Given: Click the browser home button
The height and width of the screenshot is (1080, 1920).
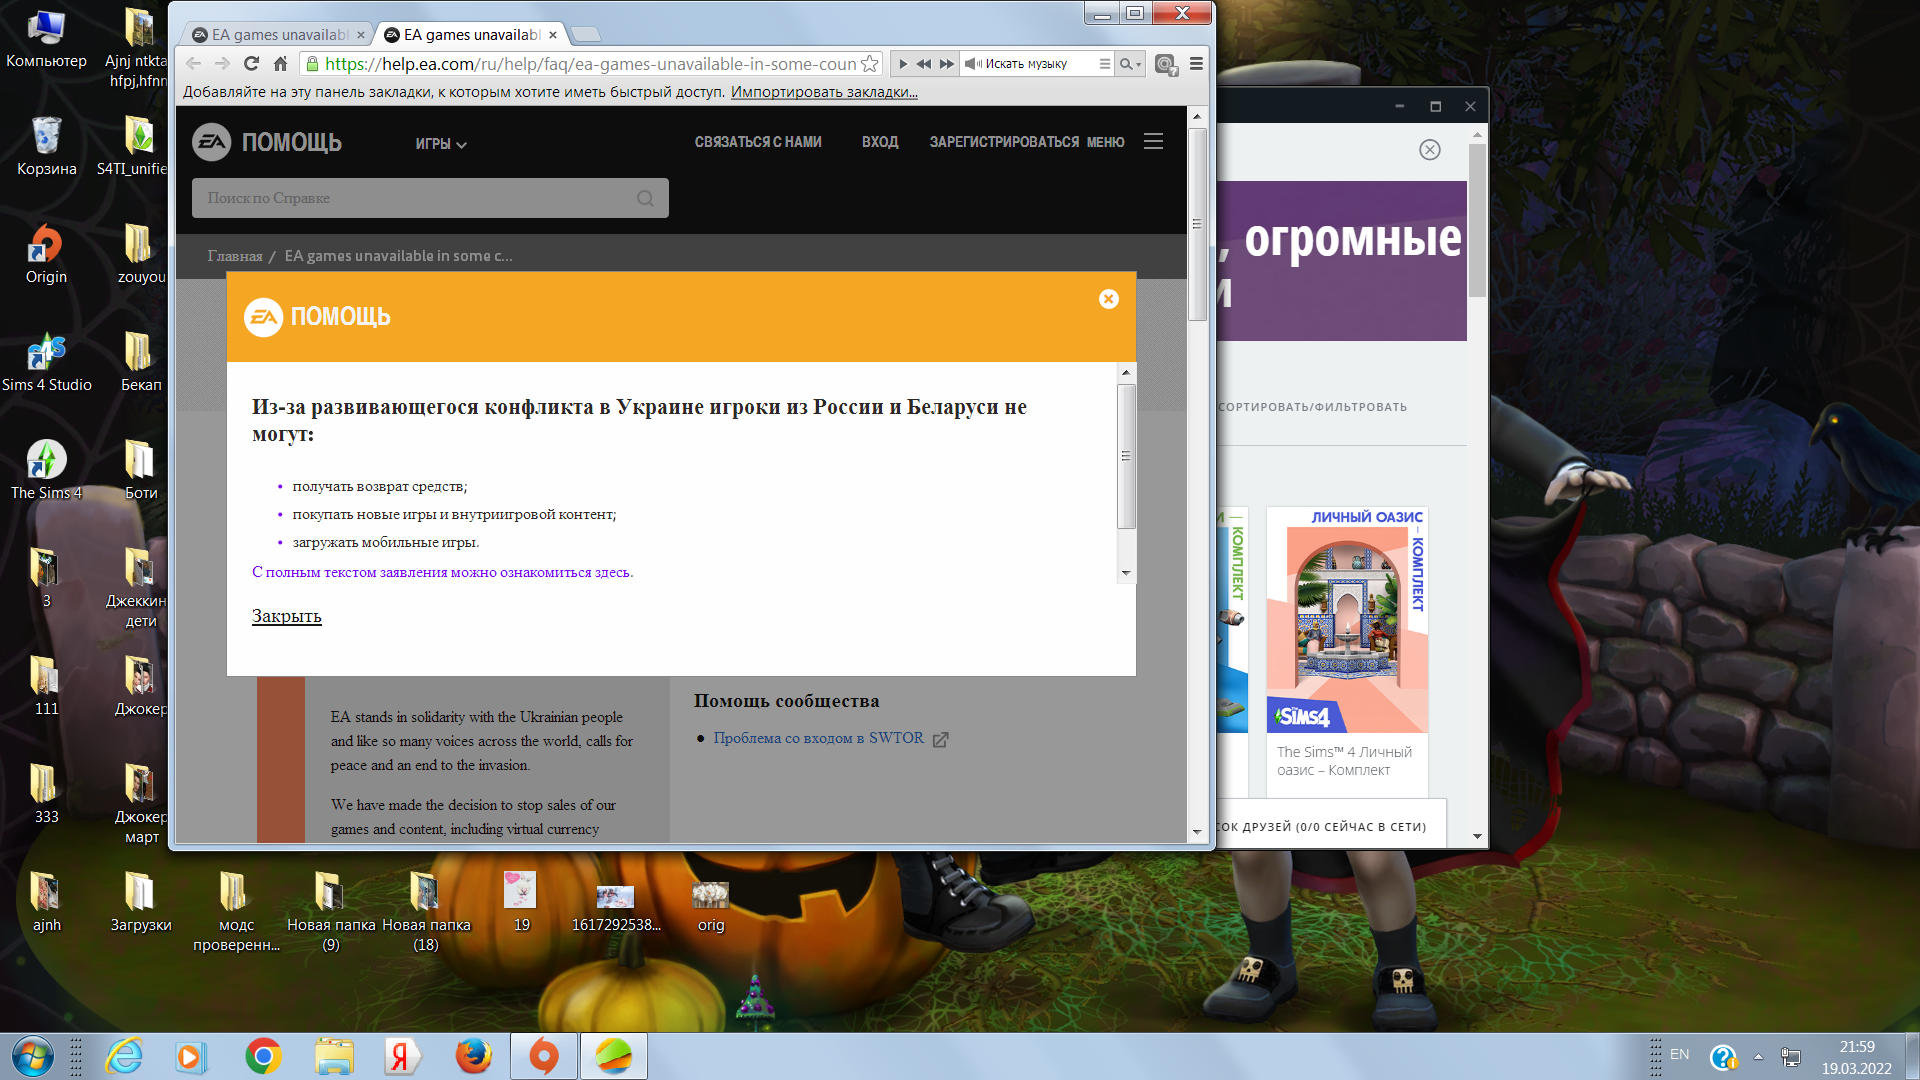Looking at the screenshot, I should 280,64.
